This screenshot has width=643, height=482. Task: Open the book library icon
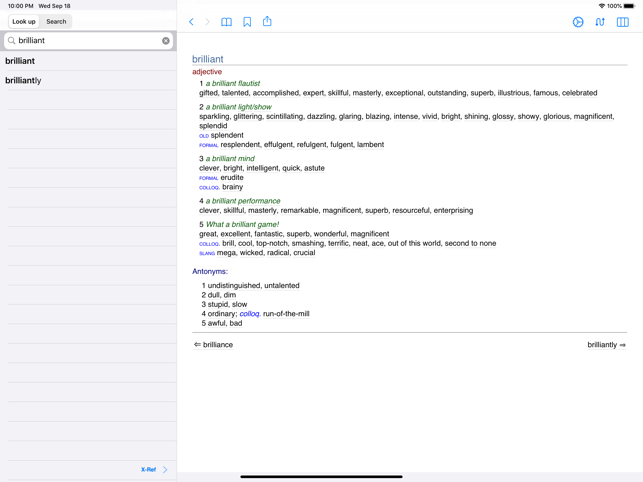point(227,22)
